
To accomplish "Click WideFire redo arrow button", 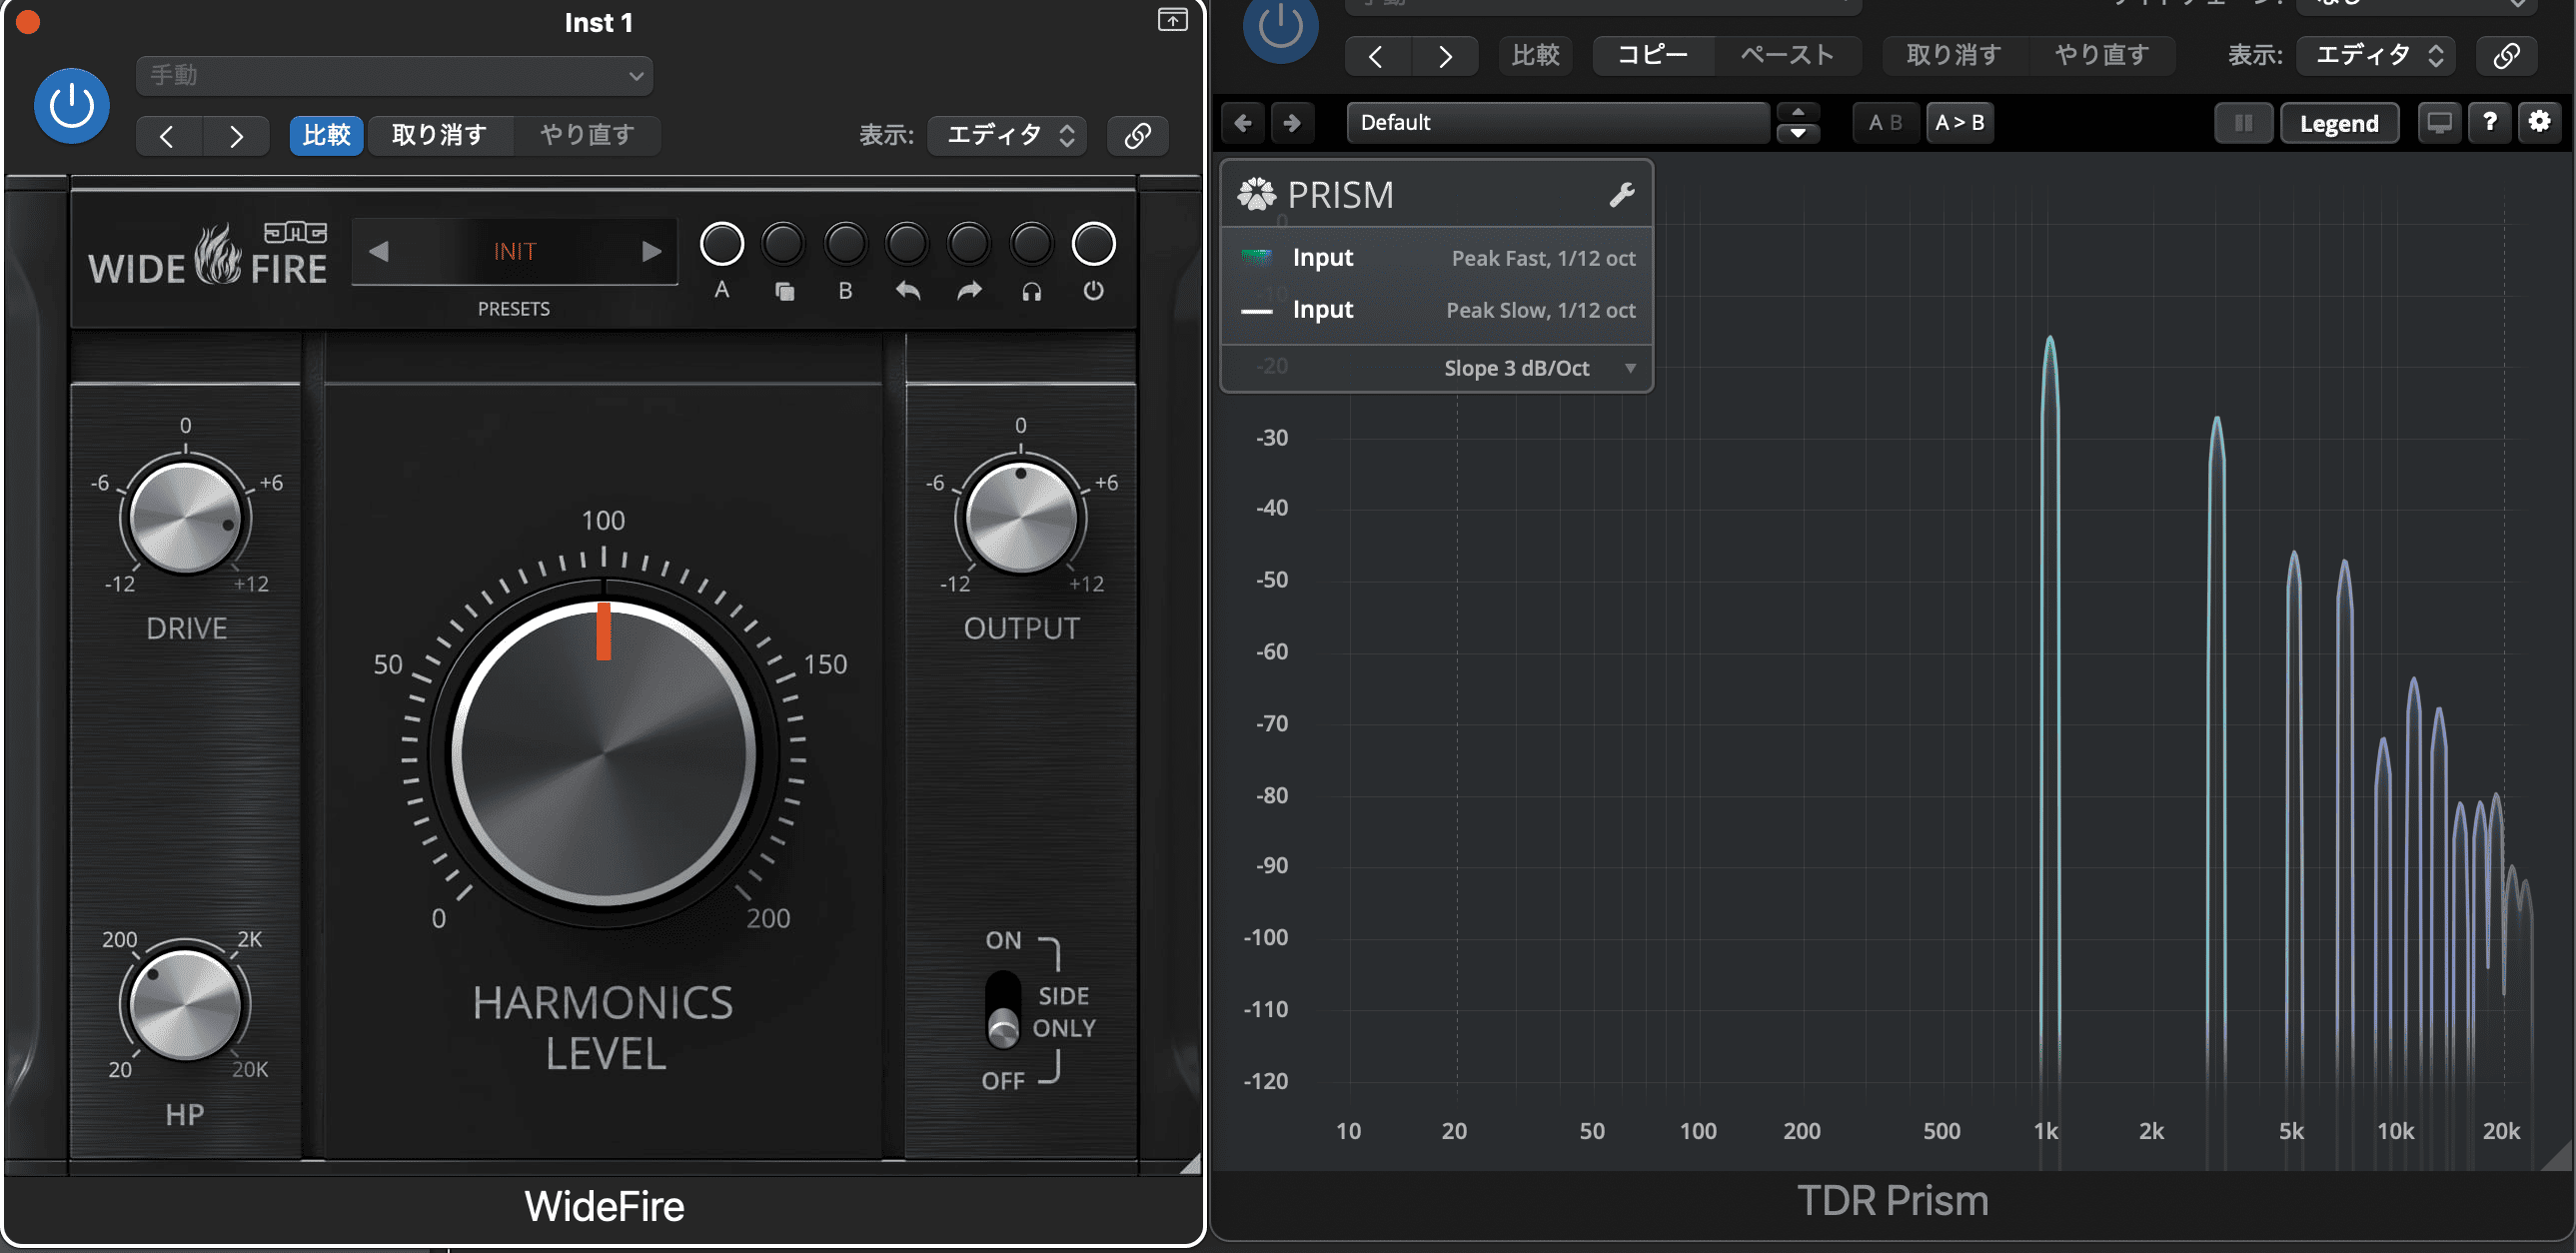I will pyautogui.click(x=969, y=245).
